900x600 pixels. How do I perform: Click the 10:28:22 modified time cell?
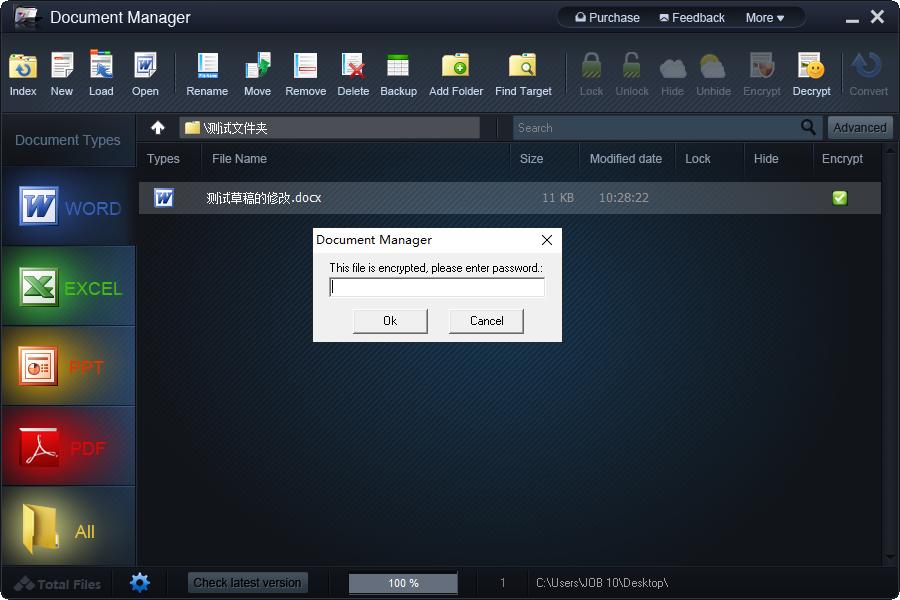624,198
